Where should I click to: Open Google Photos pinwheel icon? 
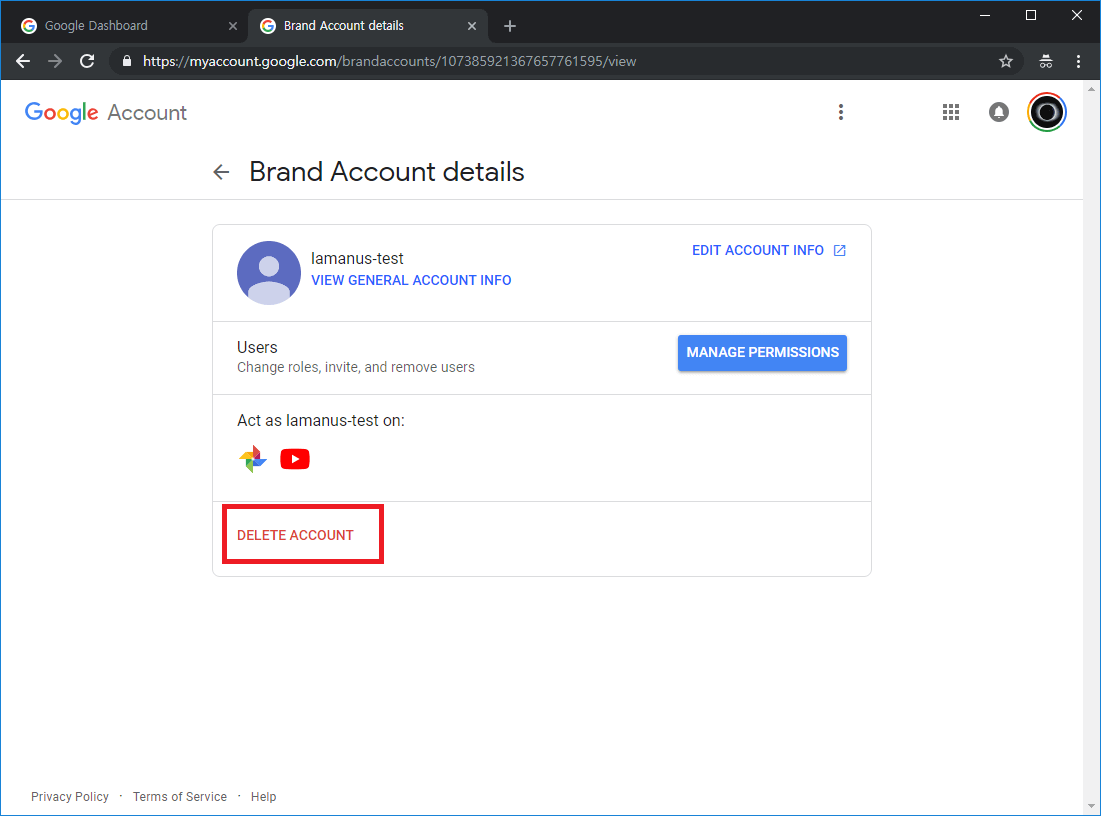pyautogui.click(x=253, y=459)
